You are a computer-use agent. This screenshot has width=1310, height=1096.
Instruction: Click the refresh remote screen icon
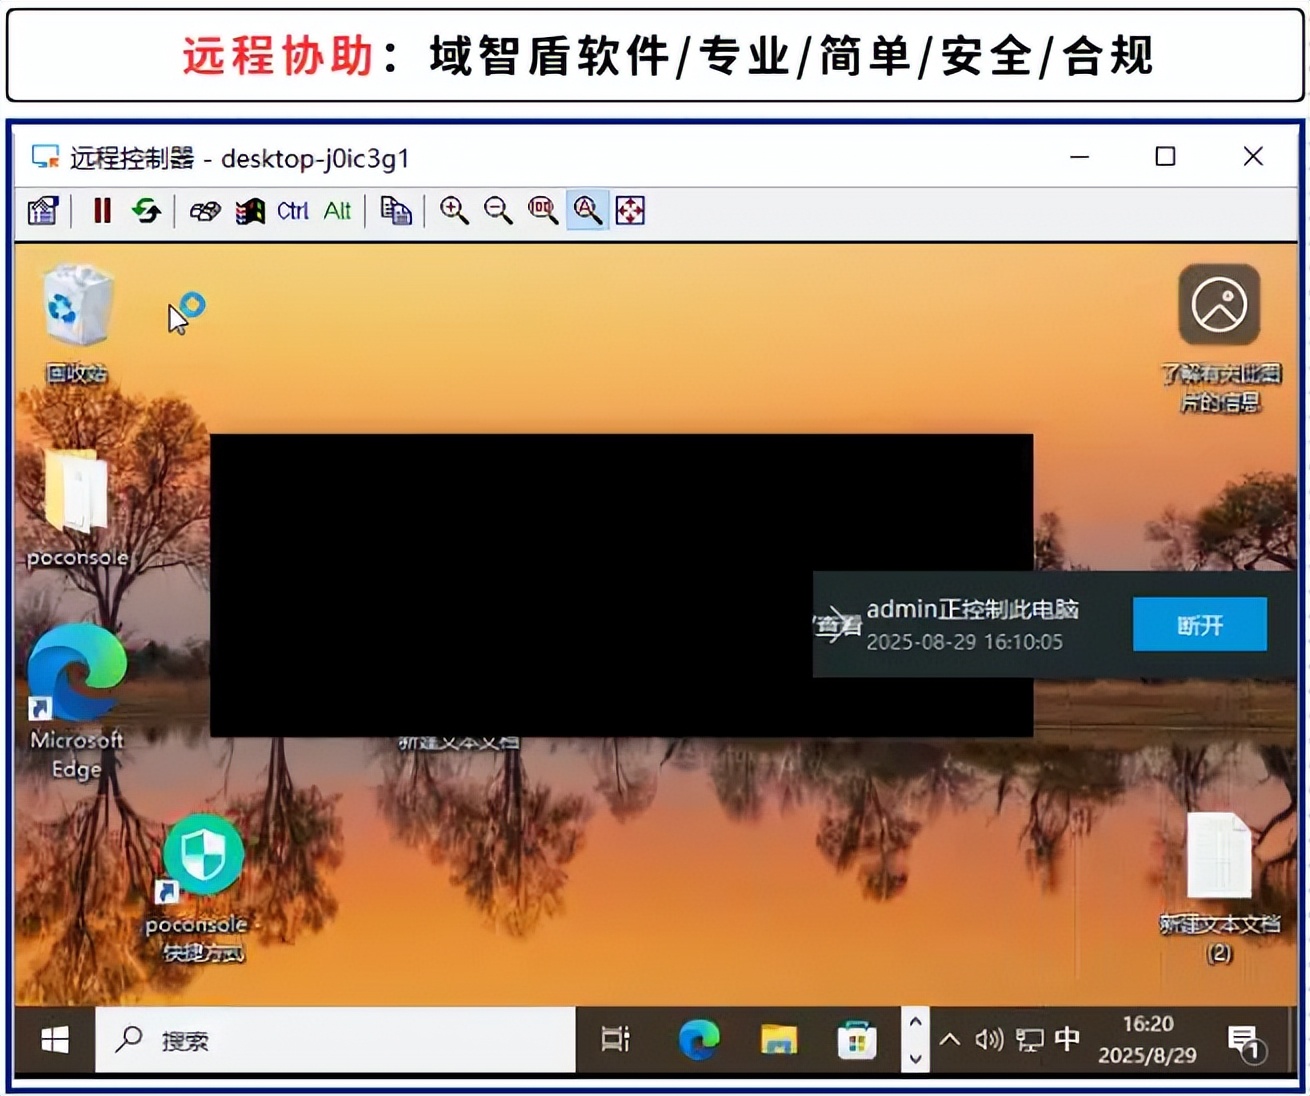point(147,210)
